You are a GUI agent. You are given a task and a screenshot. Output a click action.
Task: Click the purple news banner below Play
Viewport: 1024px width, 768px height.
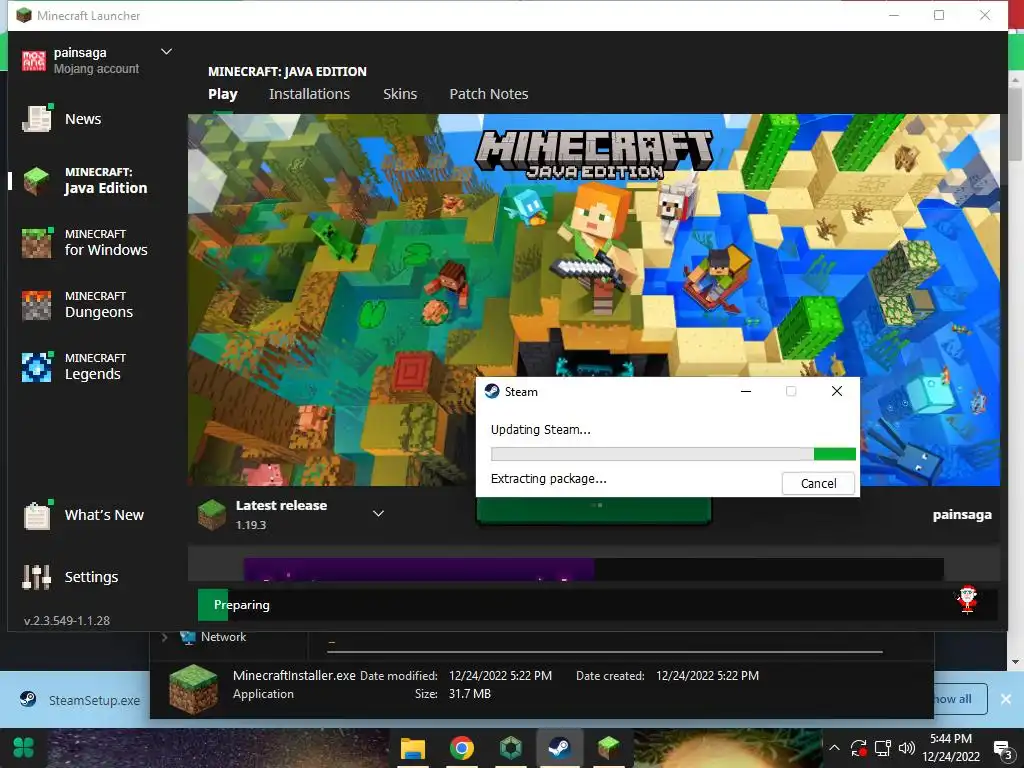pyautogui.click(x=419, y=569)
